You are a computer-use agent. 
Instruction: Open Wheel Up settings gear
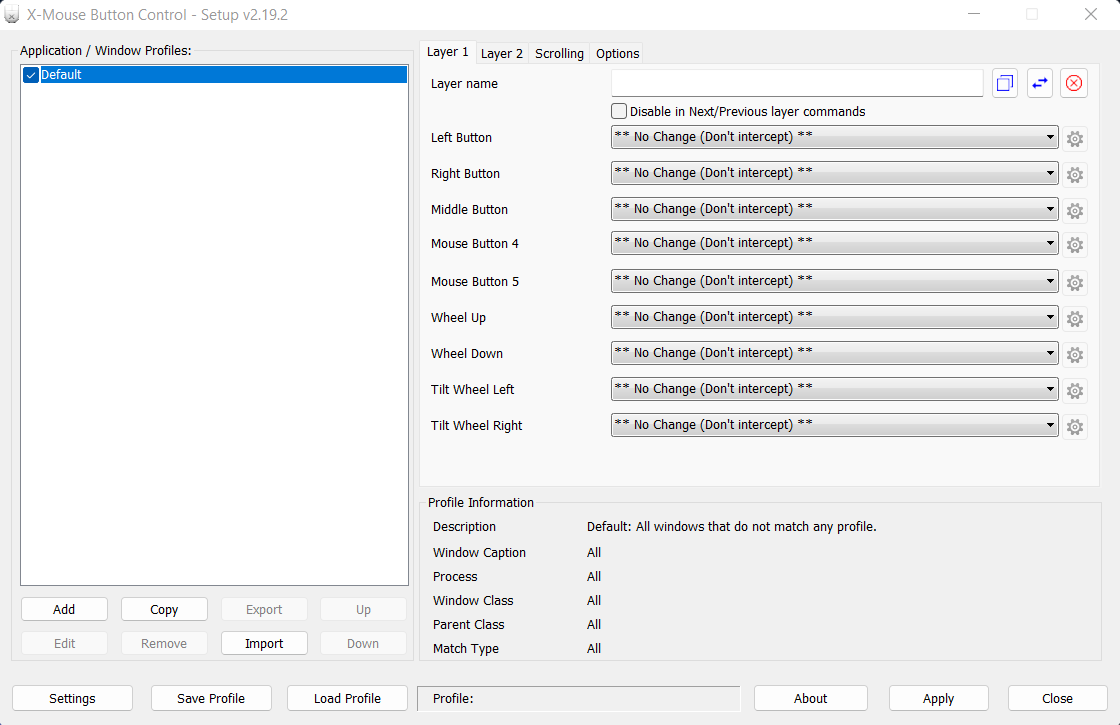point(1074,319)
